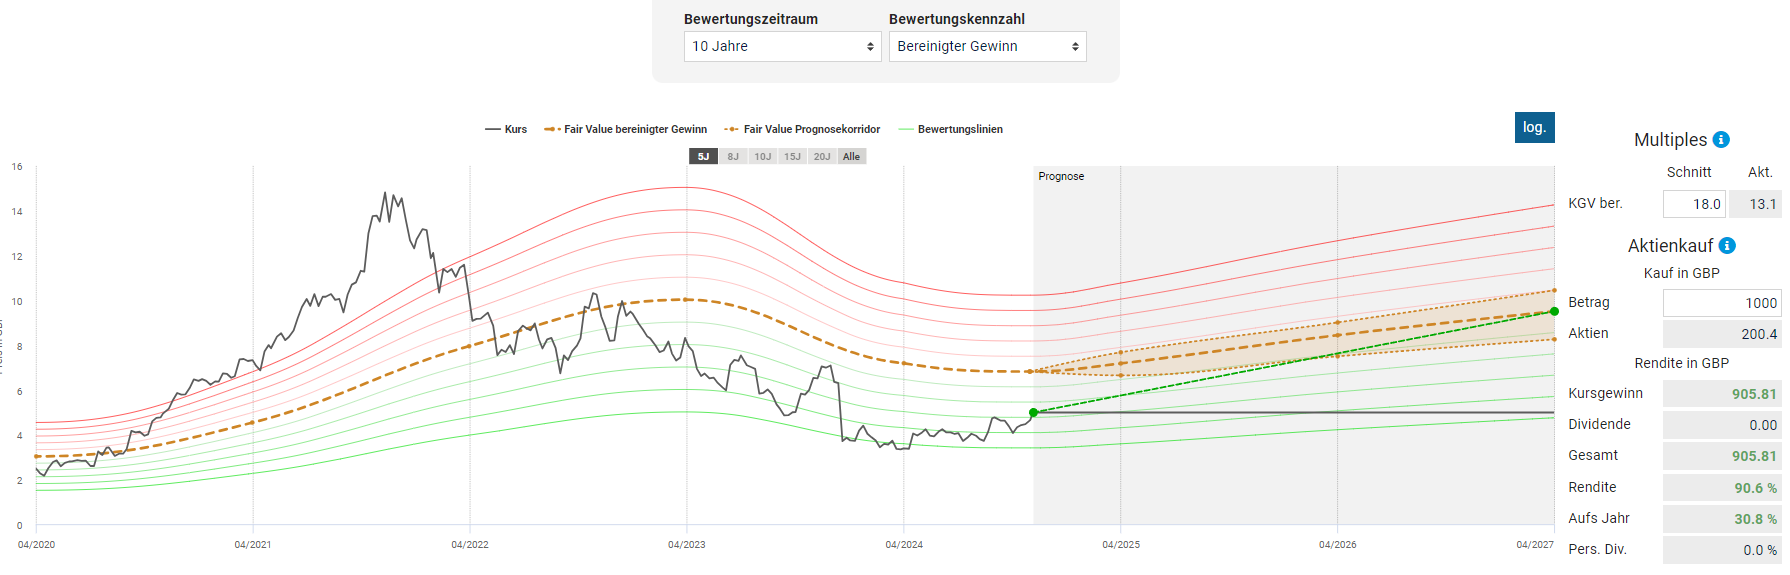Switch chart range to Alle
This screenshot has width=1790, height=575.
[851, 157]
